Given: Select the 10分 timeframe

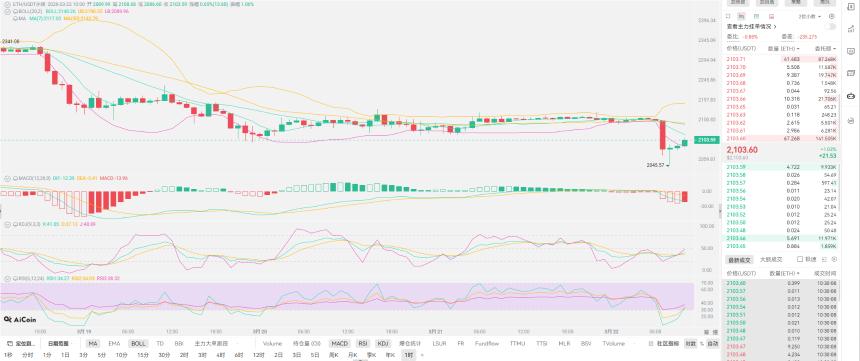Looking at the screenshot, I should 121,355.
